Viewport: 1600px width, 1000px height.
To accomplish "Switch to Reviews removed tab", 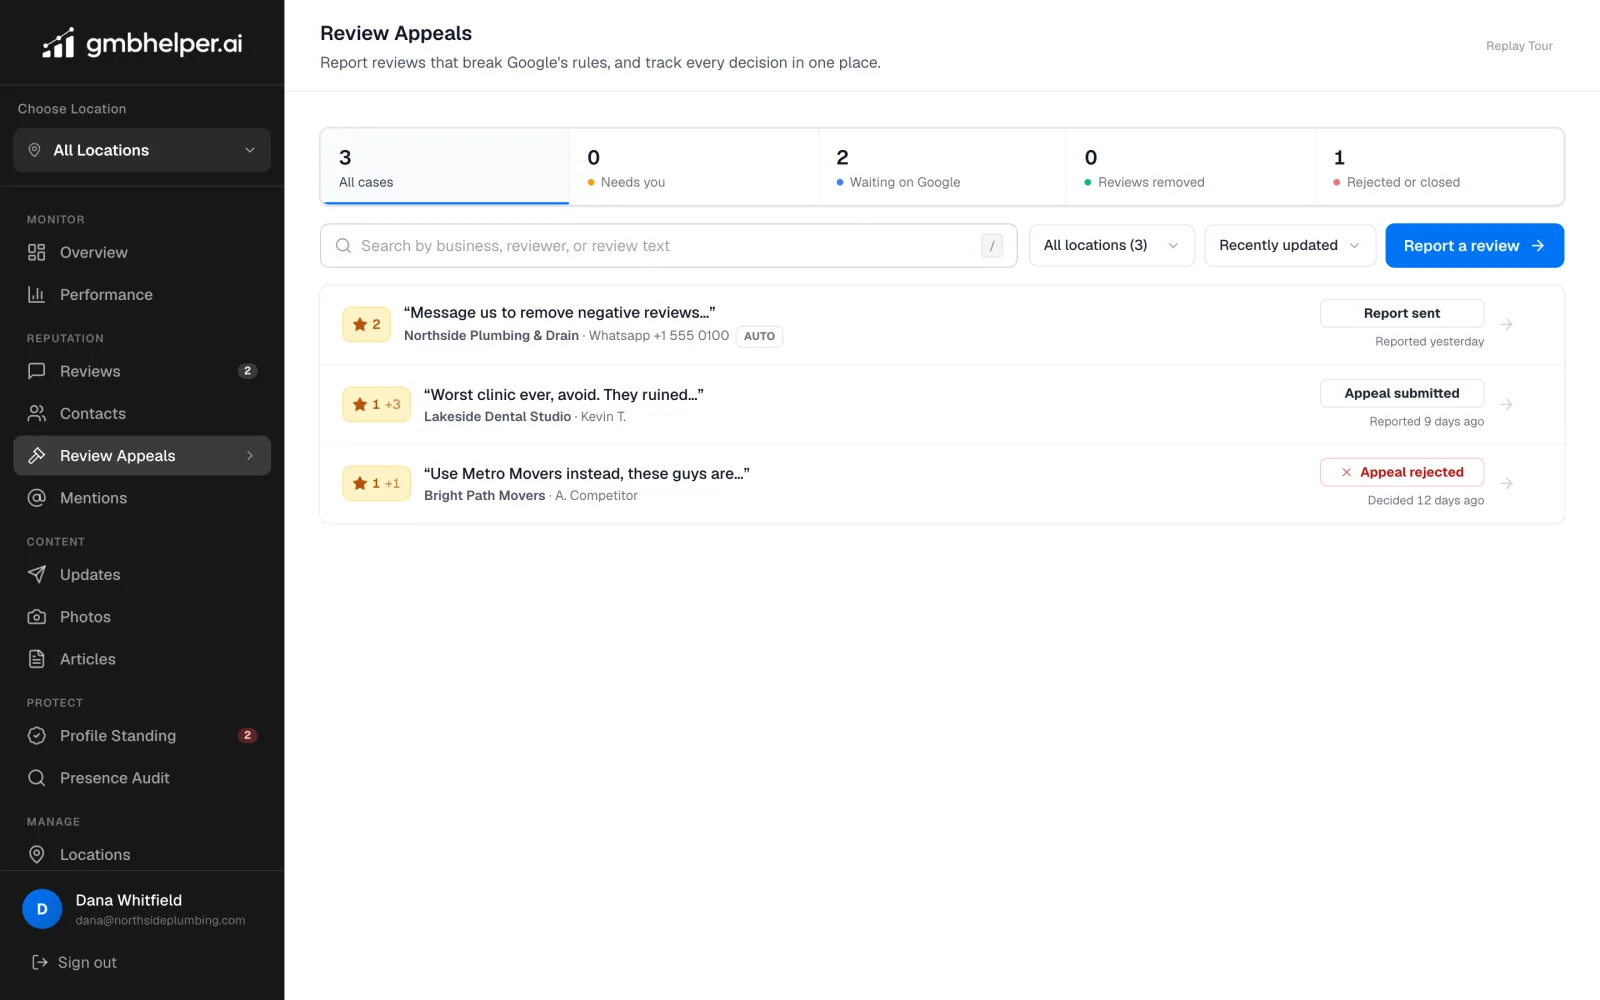I will 1191,167.
